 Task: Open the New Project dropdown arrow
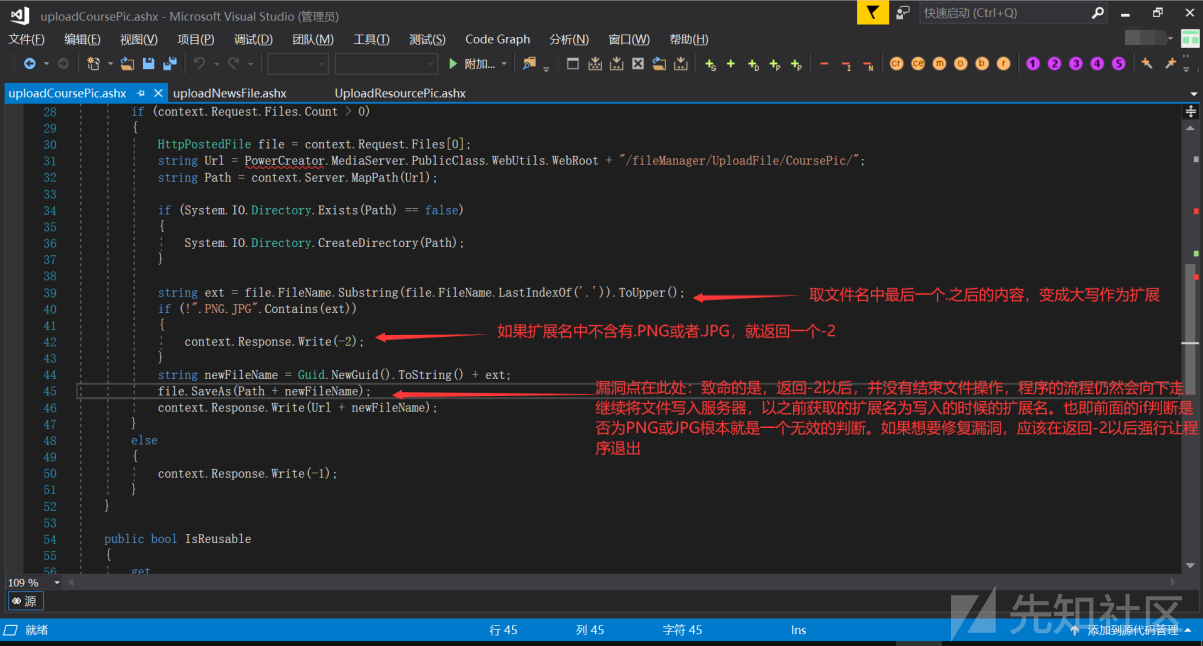109,64
